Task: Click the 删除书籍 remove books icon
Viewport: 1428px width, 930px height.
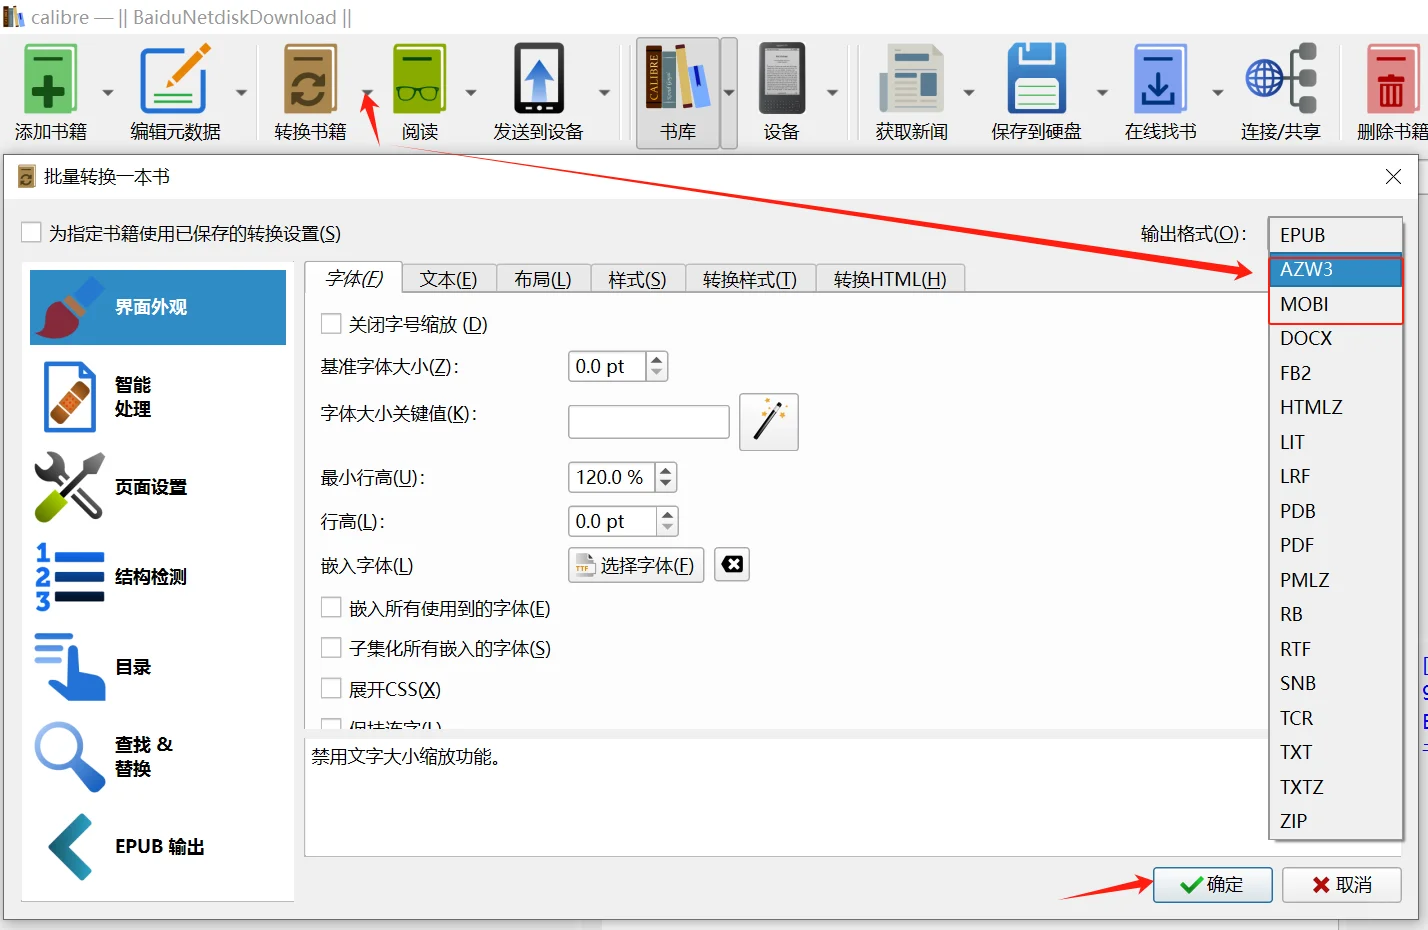Action: (x=1391, y=79)
